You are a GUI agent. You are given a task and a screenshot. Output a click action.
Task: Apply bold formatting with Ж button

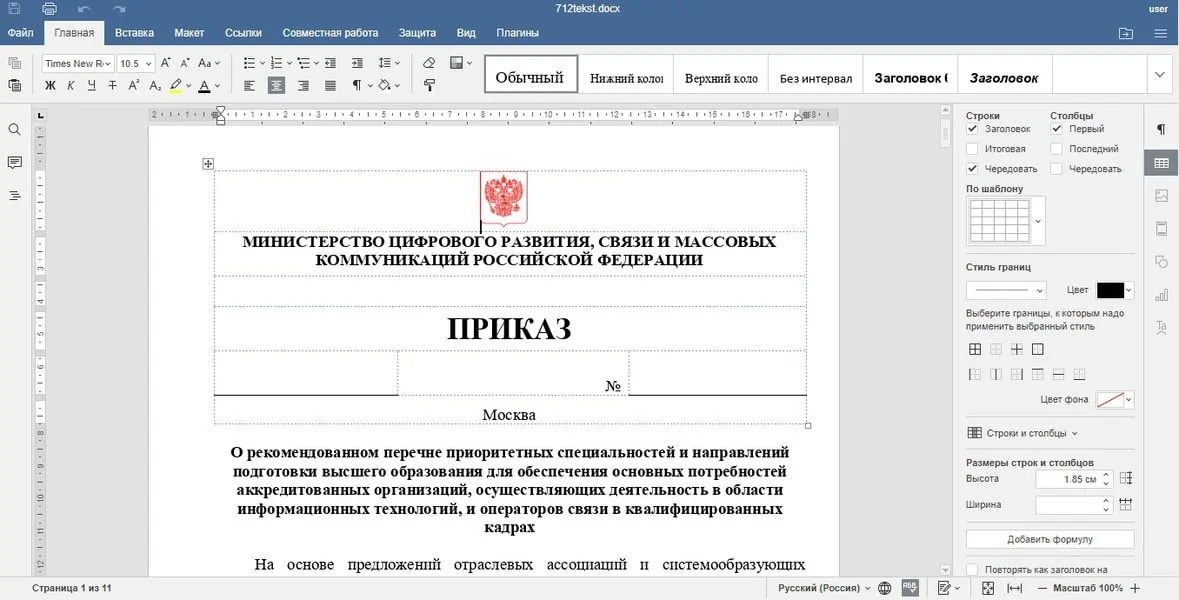point(50,86)
